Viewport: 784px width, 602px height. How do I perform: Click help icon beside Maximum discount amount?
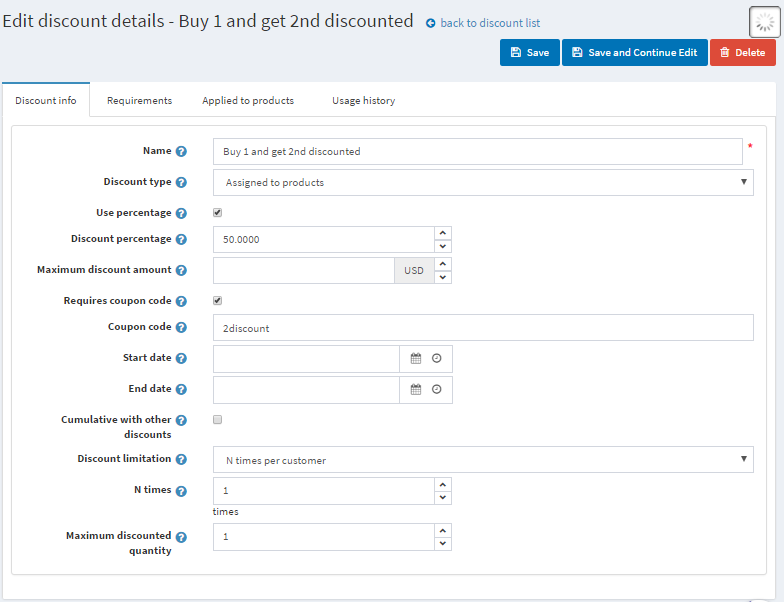pyautogui.click(x=181, y=270)
